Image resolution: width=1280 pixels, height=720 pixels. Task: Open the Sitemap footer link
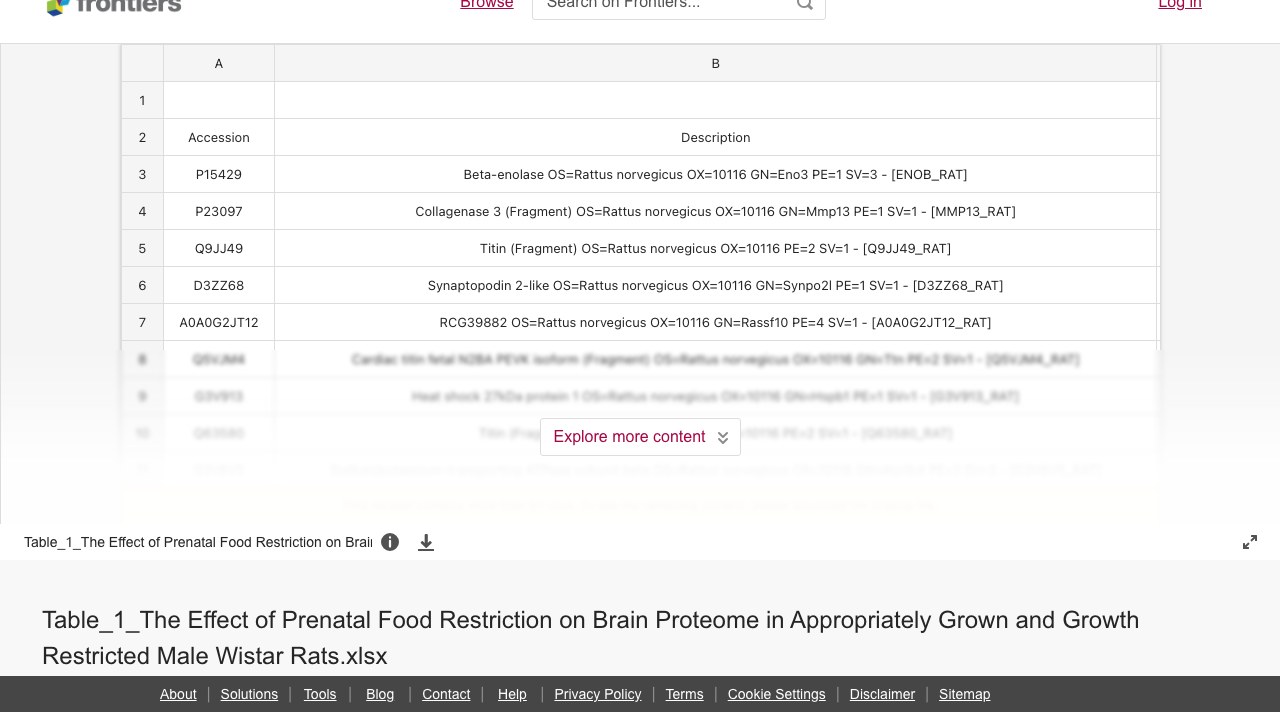point(964,694)
